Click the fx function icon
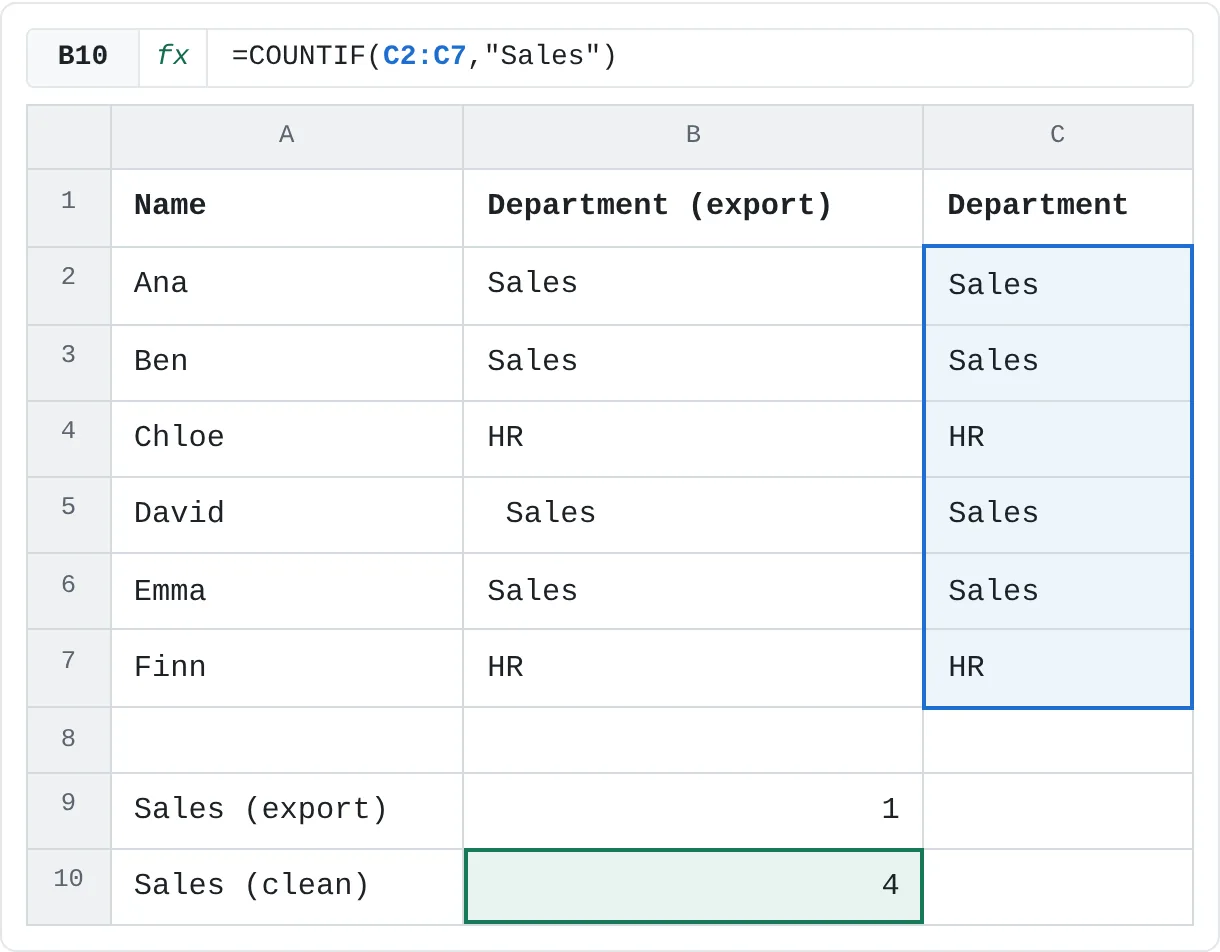1220x952 pixels. [173, 57]
